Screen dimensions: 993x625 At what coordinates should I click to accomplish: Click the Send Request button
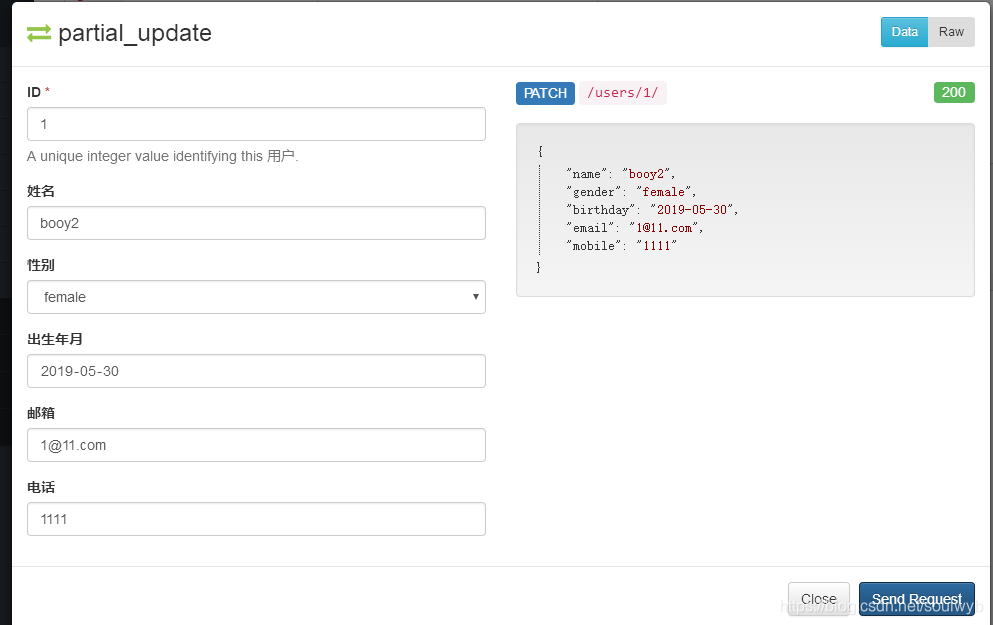[x=916, y=599]
